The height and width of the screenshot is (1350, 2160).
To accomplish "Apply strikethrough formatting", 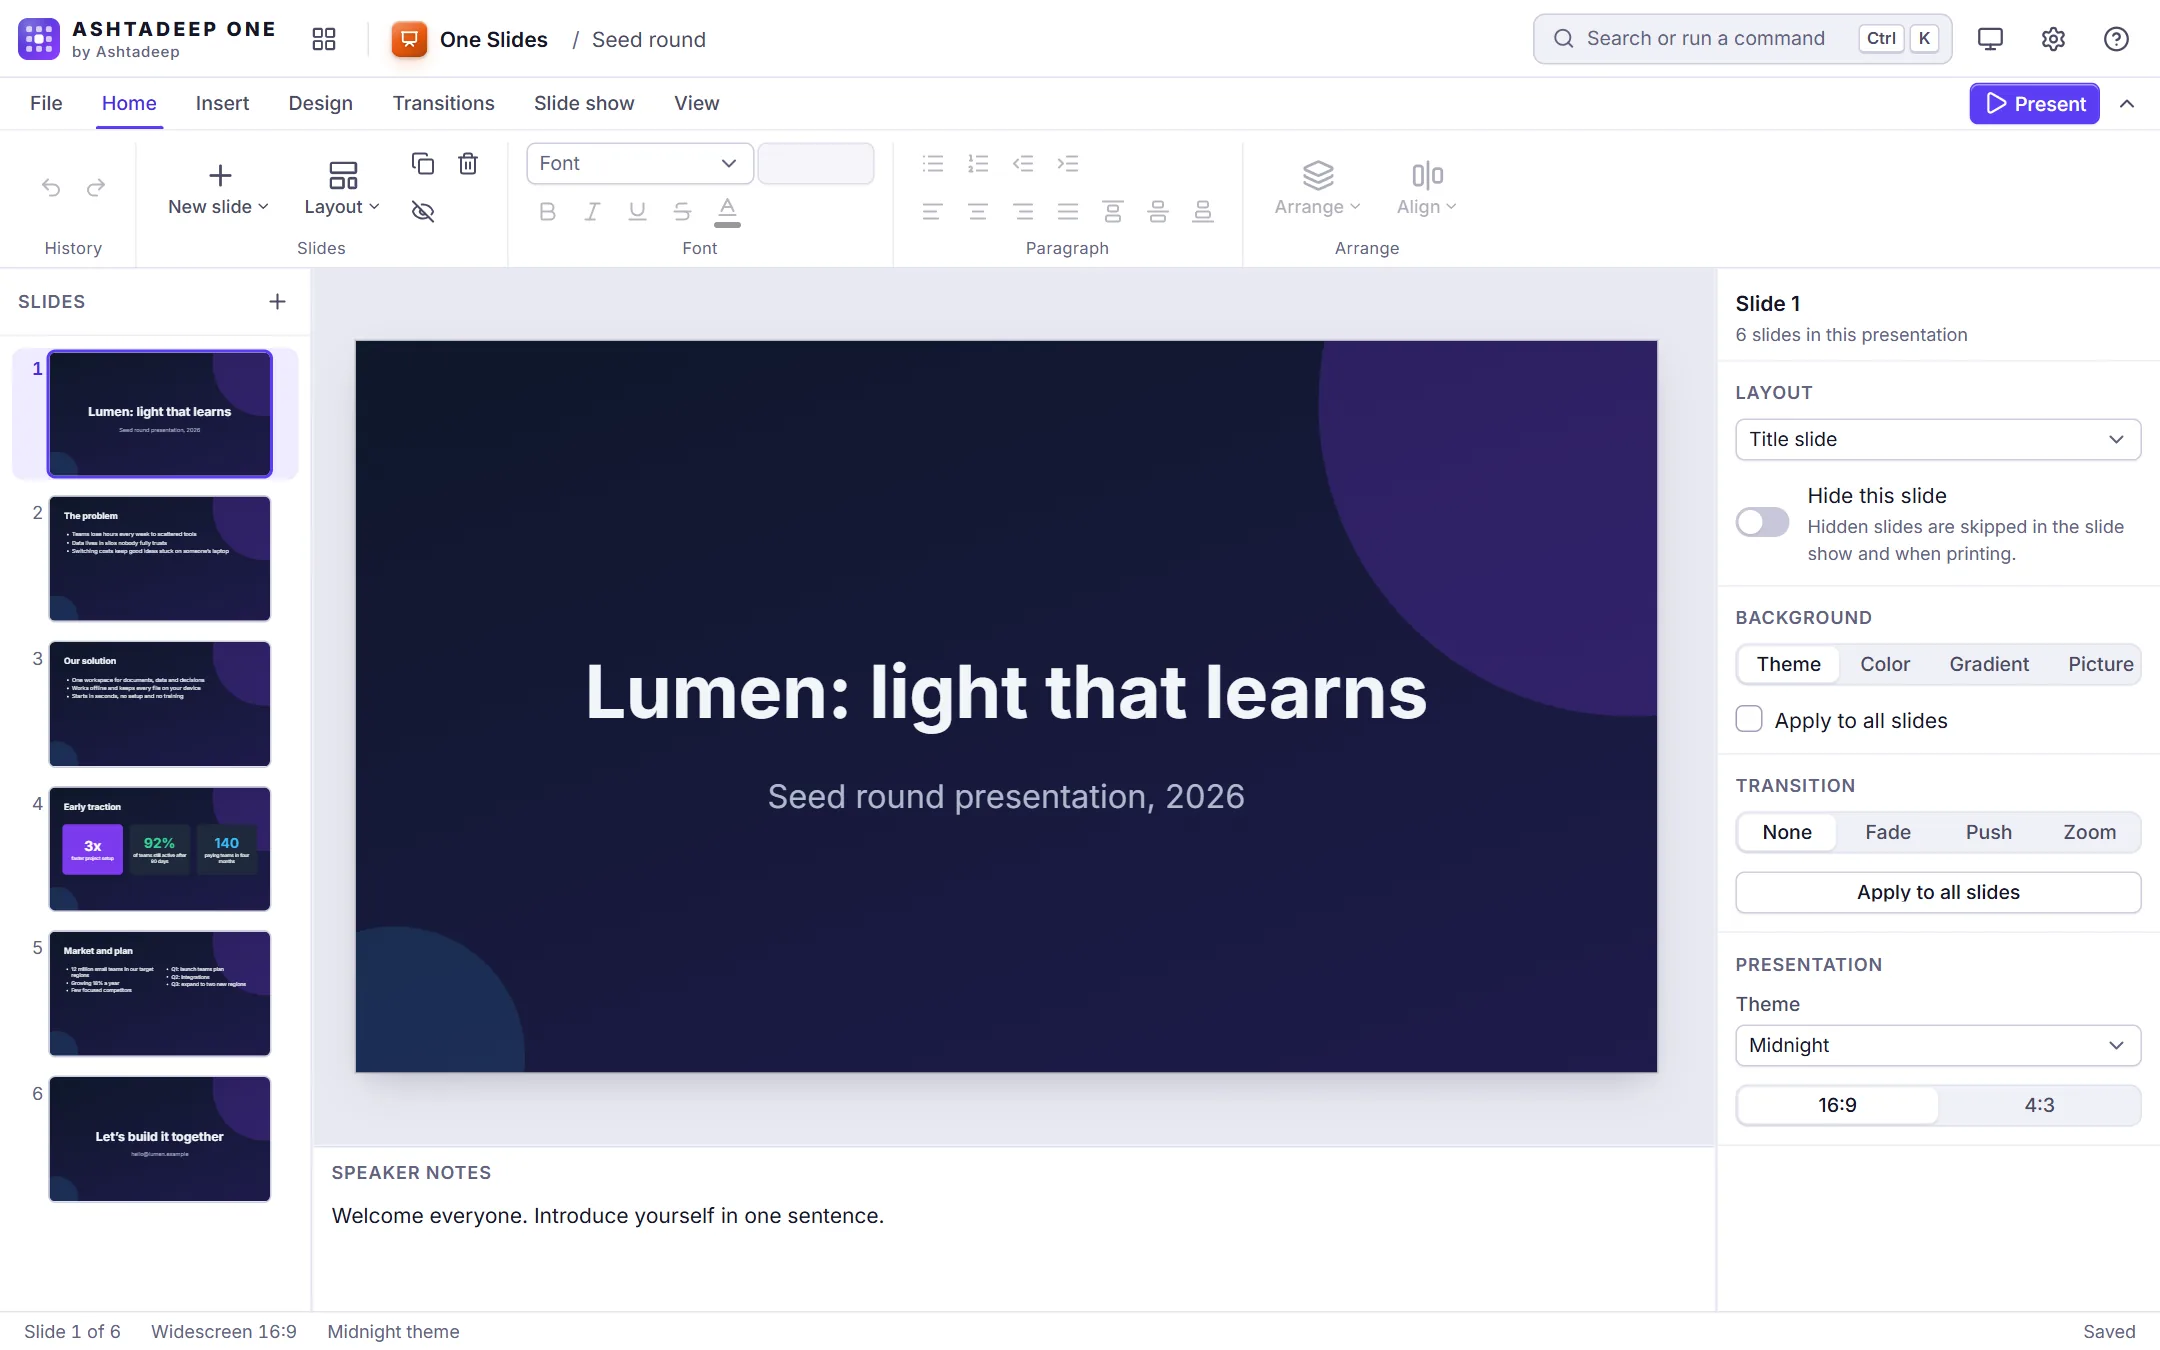I will [x=682, y=211].
